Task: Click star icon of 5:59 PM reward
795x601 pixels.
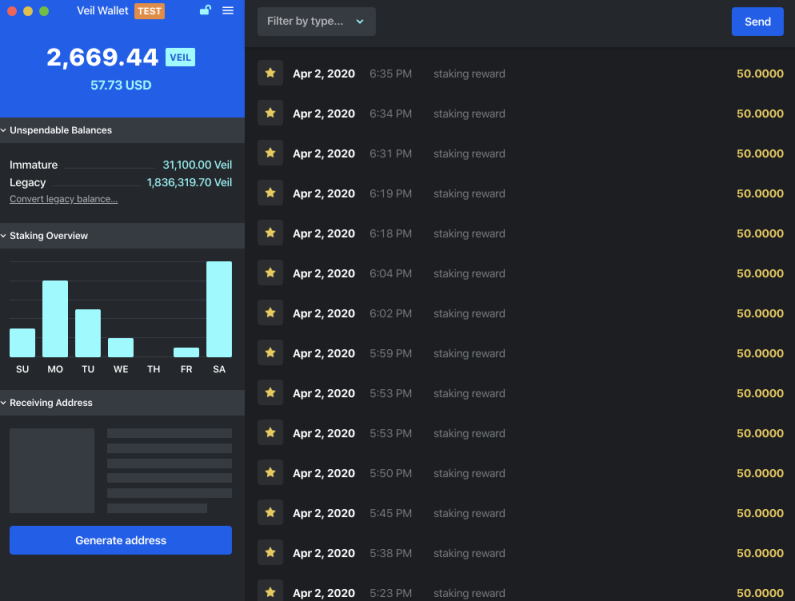Action: tap(270, 353)
